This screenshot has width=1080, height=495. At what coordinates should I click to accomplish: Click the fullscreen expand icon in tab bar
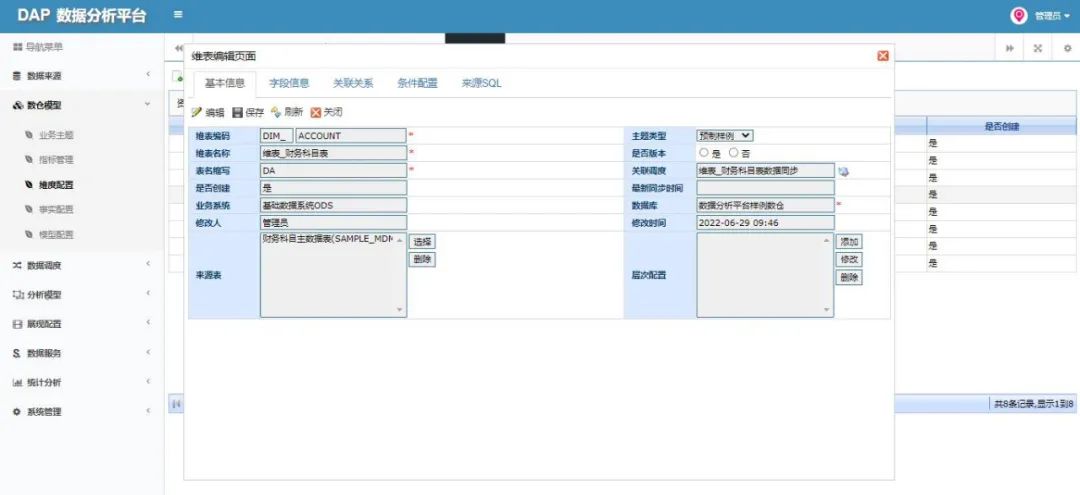pyautogui.click(x=1037, y=49)
